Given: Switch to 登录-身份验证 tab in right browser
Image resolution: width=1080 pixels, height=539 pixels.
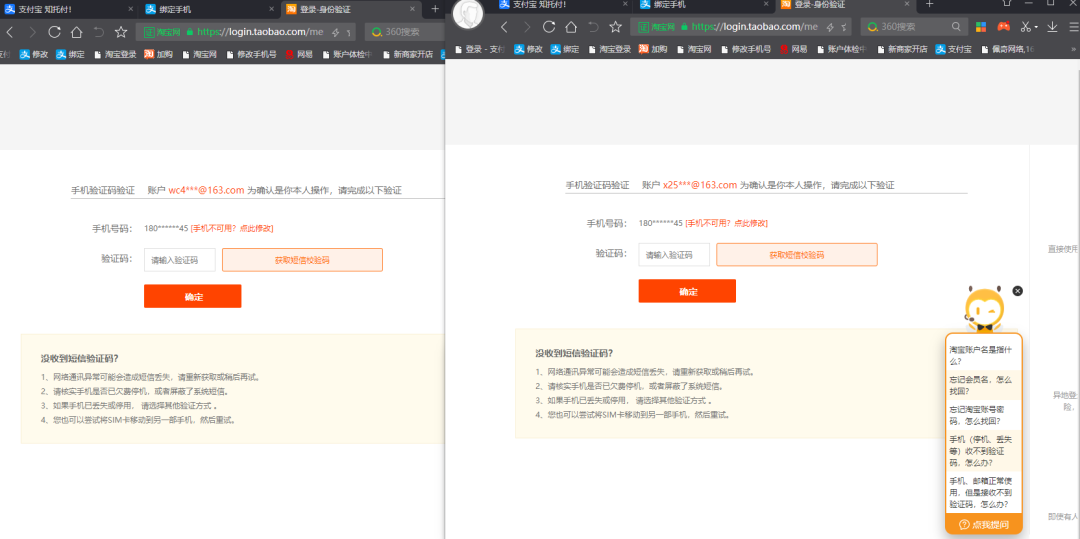Looking at the screenshot, I should pos(844,4).
